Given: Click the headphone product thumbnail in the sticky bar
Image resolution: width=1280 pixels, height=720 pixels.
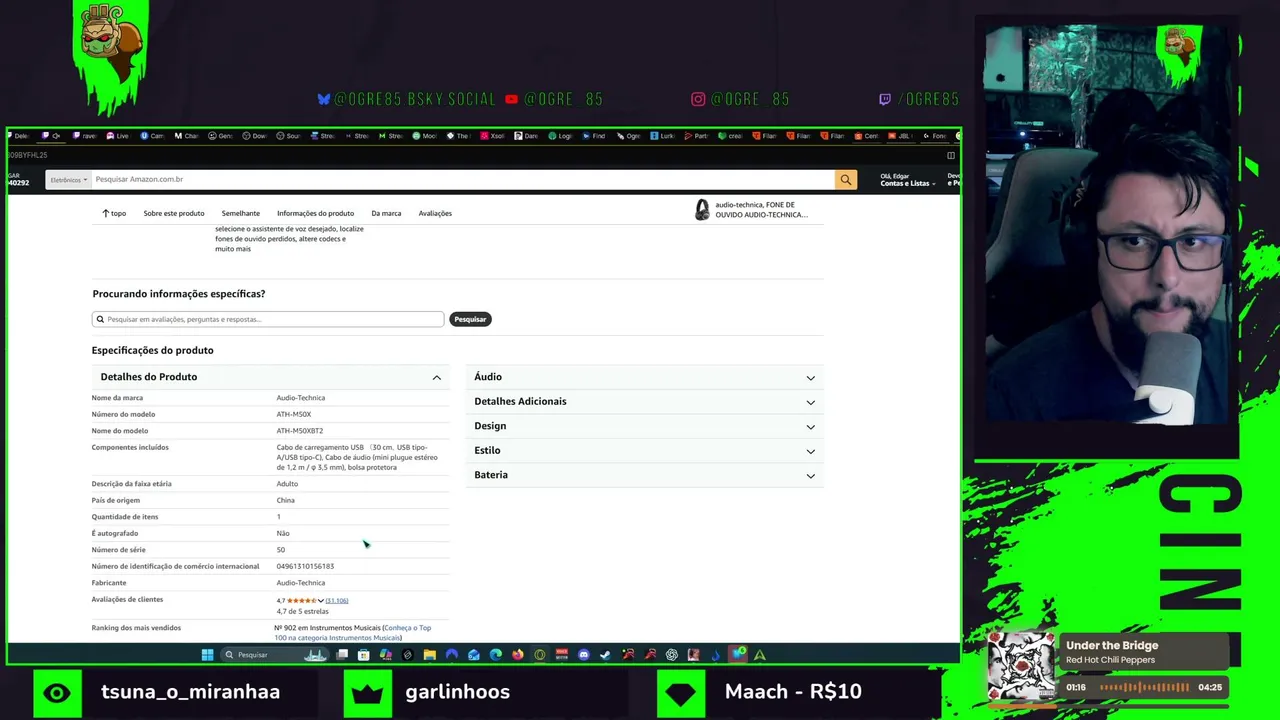Looking at the screenshot, I should 702,210.
